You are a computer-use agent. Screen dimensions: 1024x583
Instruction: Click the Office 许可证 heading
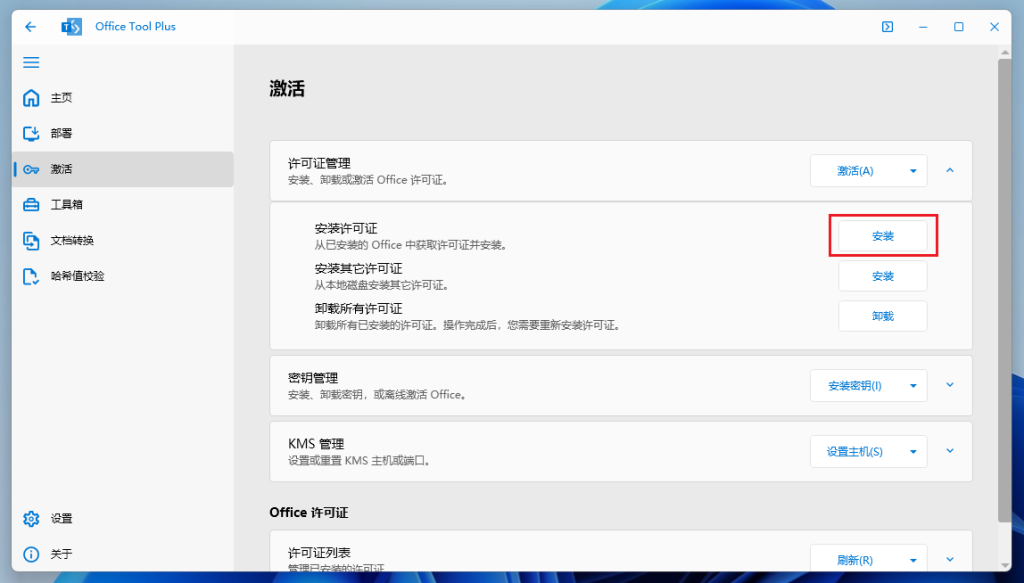click(x=309, y=513)
